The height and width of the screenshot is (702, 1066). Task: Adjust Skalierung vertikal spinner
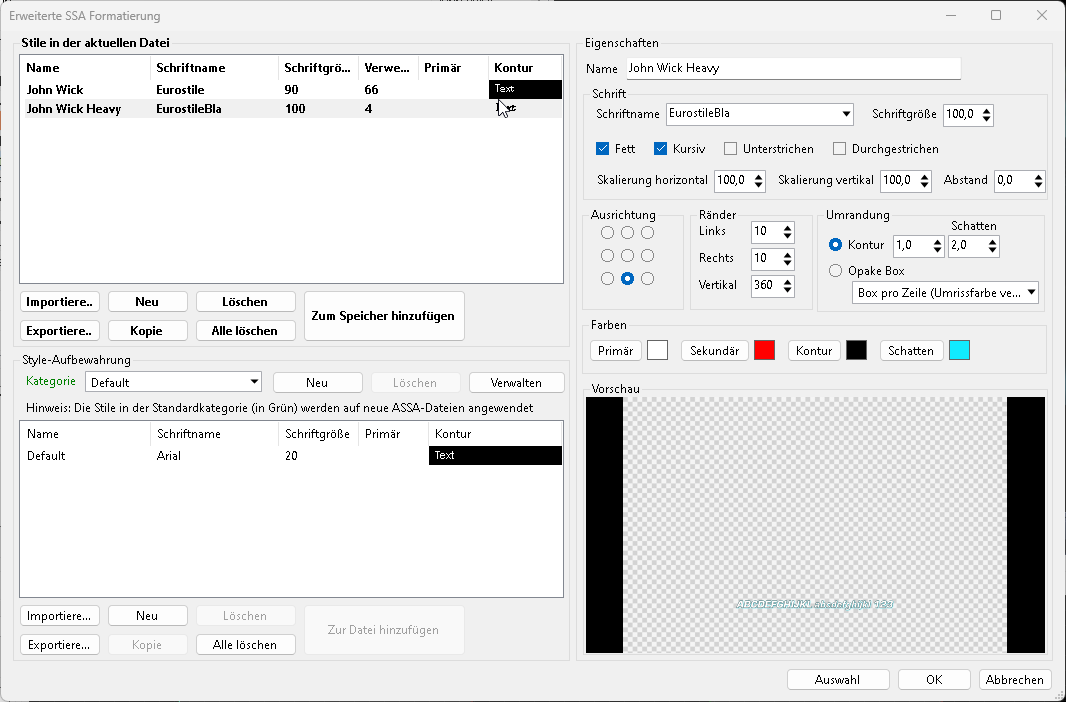[x=925, y=181]
